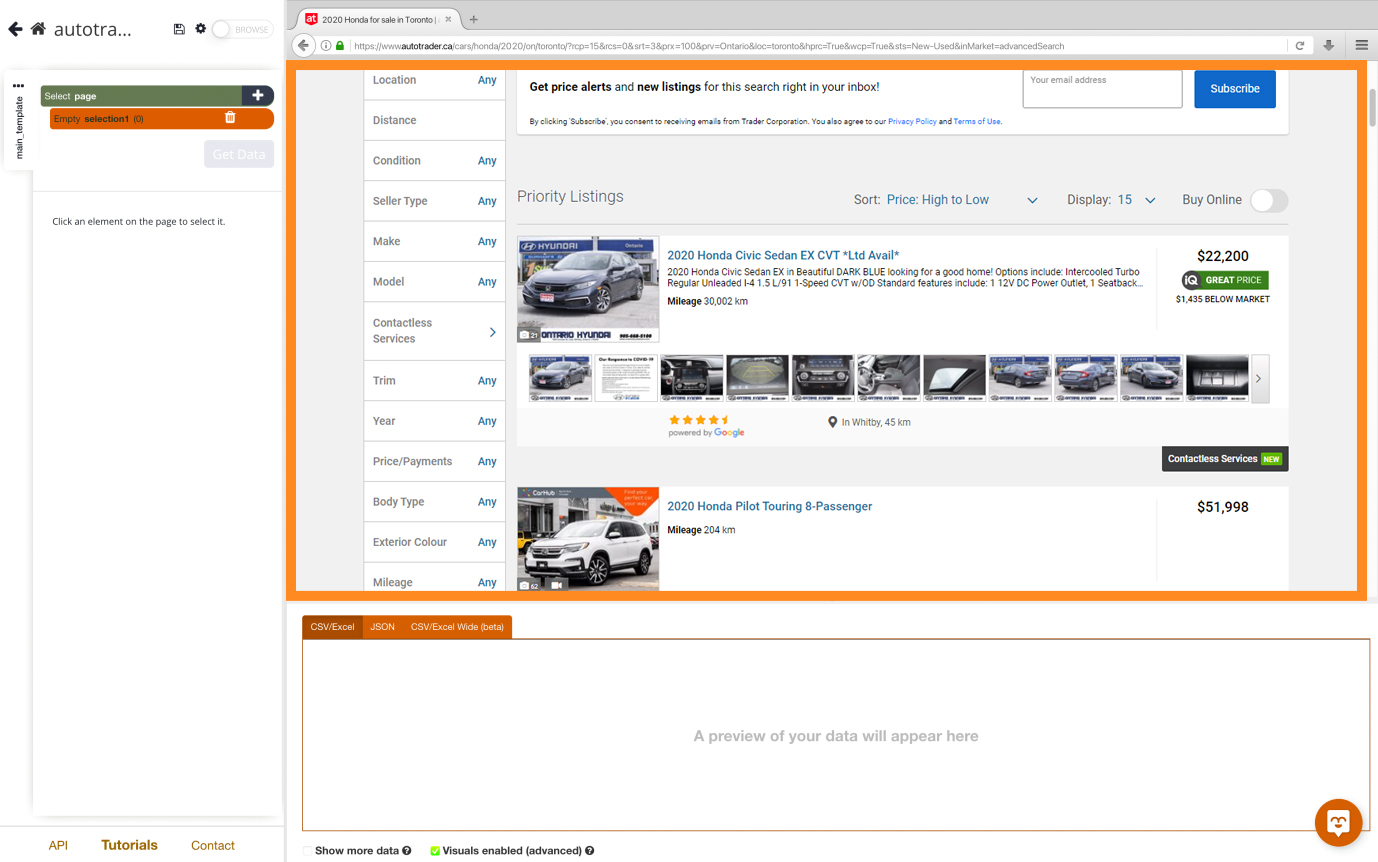Click video icon on Honda Pilot photo
Screen dimensions: 1378x862
(x=557, y=585)
